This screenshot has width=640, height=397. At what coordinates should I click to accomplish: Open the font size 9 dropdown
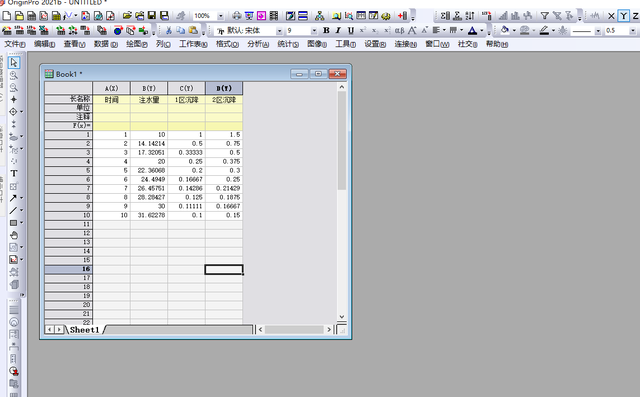tap(314, 31)
